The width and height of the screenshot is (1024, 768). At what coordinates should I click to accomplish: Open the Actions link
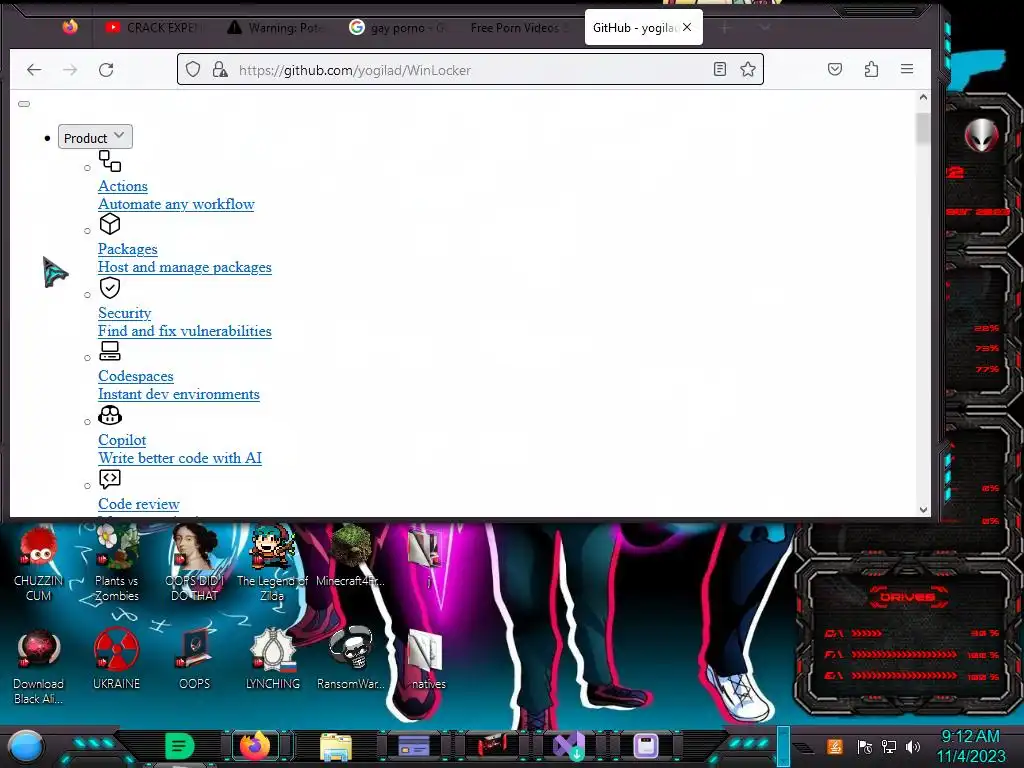pos(123,186)
